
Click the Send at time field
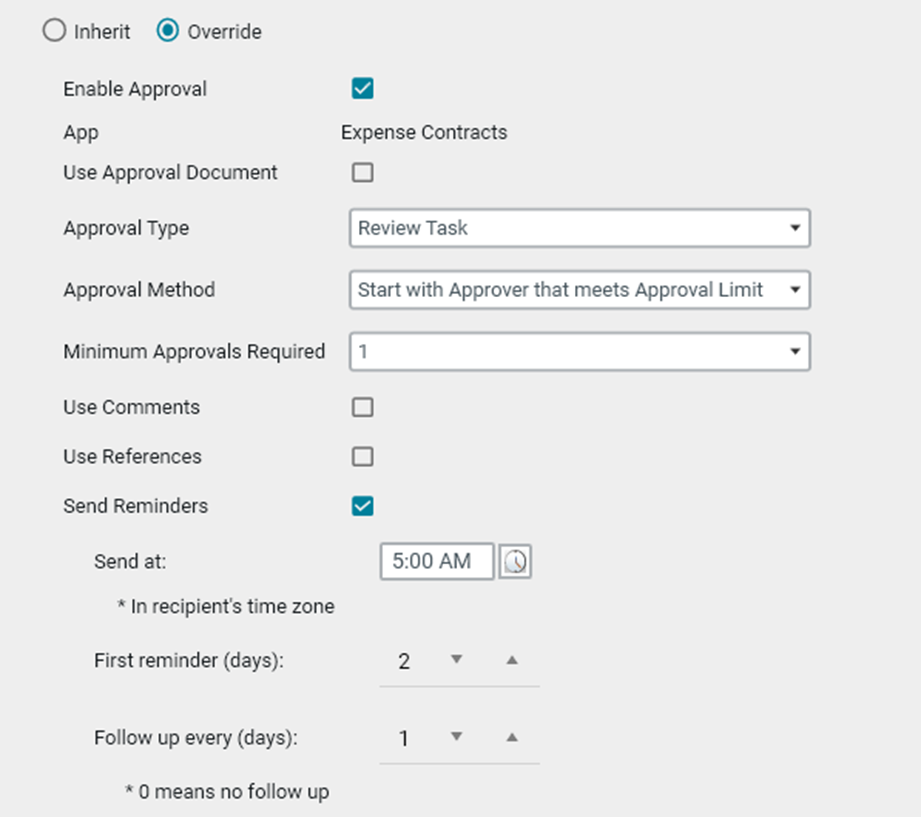[x=437, y=562]
